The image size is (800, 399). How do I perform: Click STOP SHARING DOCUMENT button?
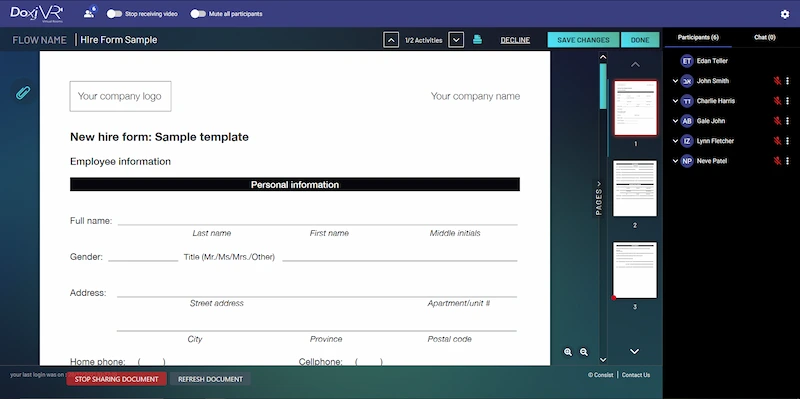[116, 379]
